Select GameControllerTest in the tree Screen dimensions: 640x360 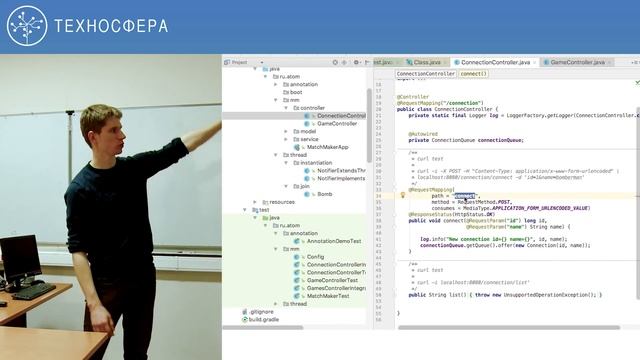pos(332,280)
